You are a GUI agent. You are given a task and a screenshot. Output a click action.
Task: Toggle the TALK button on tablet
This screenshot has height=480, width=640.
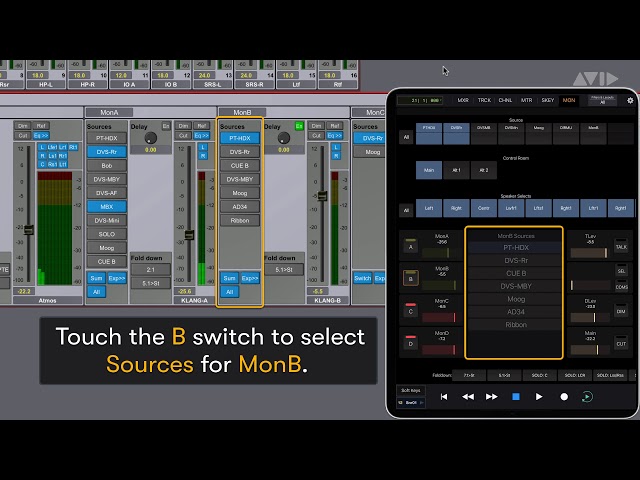(621, 246)
